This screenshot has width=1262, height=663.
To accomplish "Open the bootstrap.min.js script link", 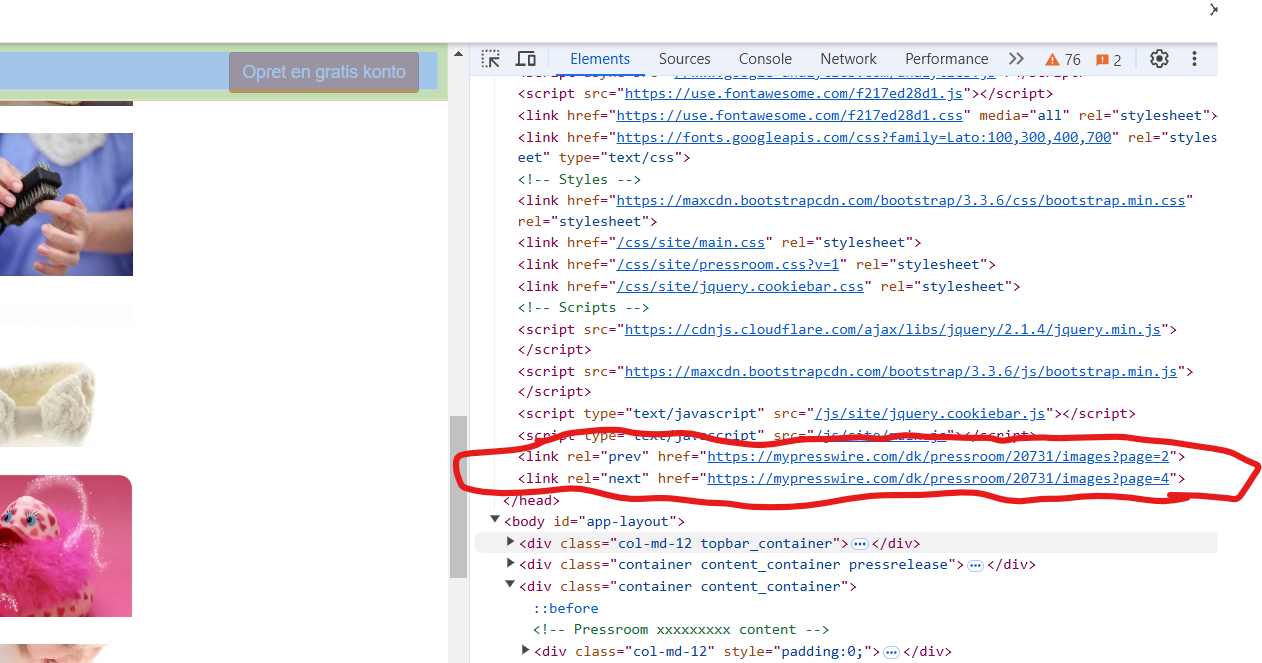I will [x=901, y=372].
